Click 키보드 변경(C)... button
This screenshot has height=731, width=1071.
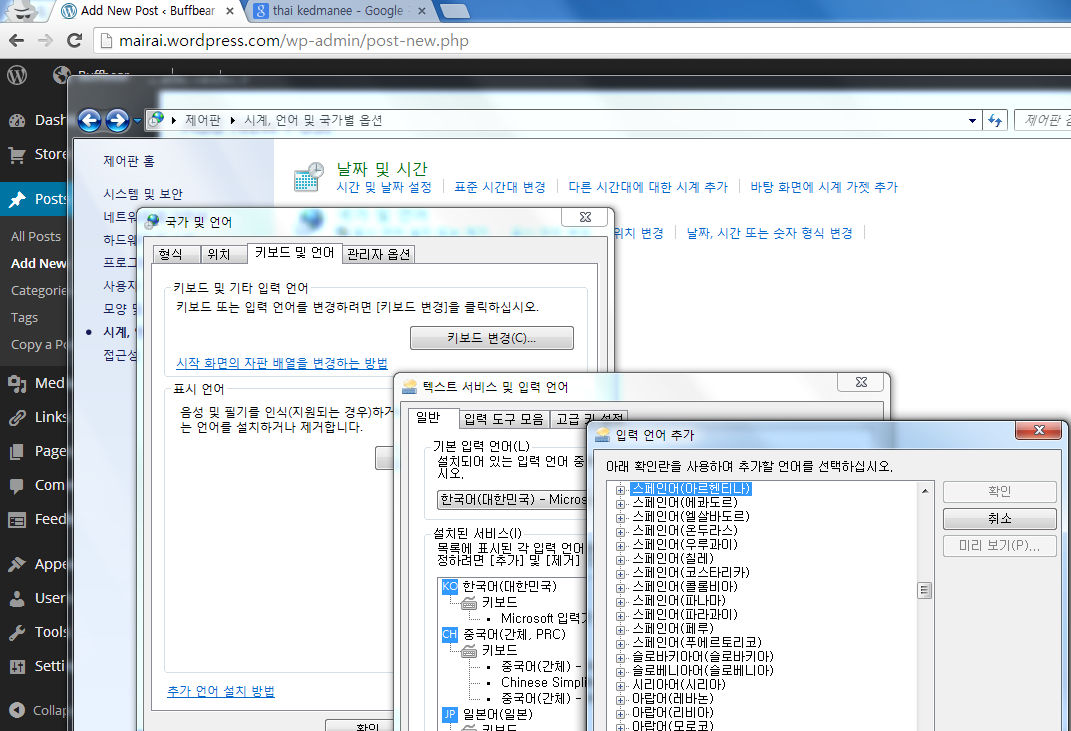coord(492,338)
